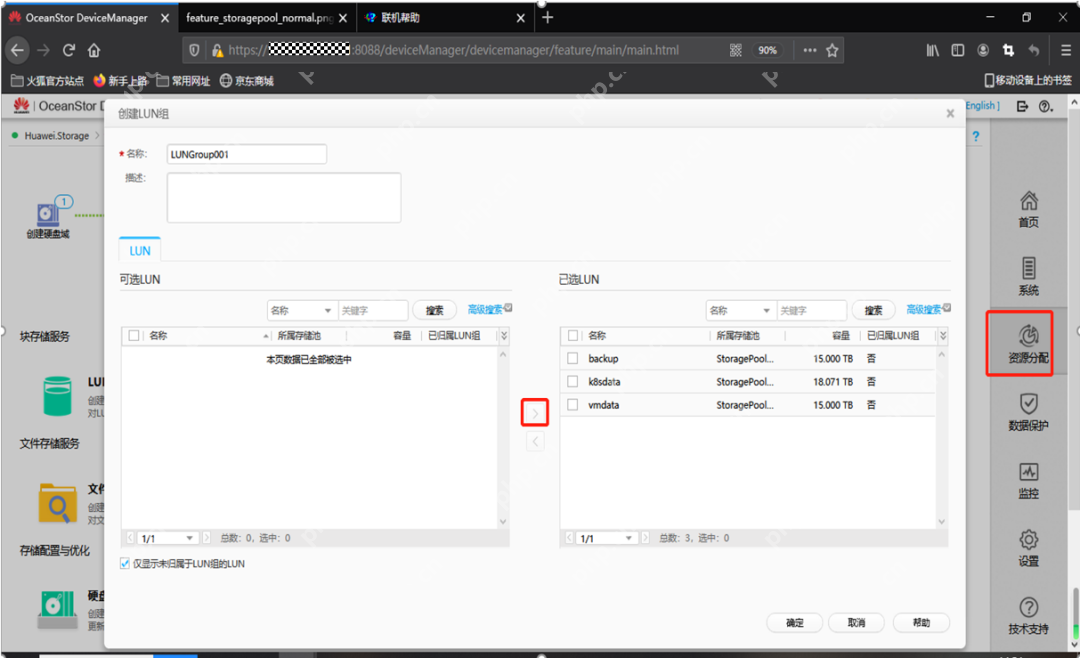Check the k8sdata LUN checkbox
This screenshot has height=658, width=1080.
[x=573, y=382]
